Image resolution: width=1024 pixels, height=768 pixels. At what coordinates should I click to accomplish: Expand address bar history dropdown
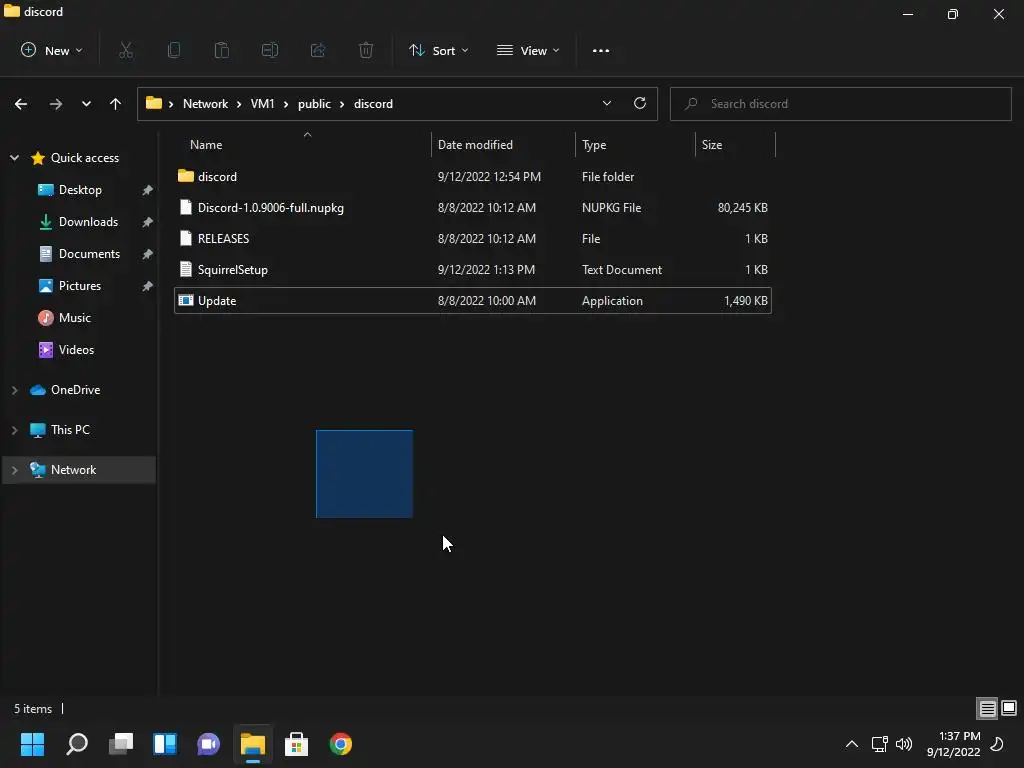pos(607,103)
